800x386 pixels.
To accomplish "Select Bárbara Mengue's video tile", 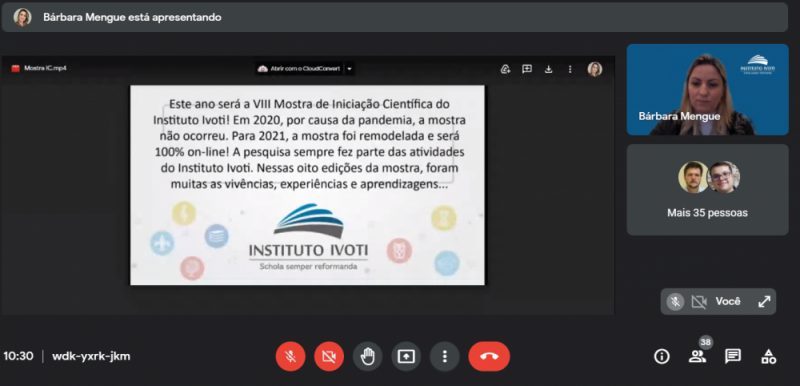I will click(707, 90).
